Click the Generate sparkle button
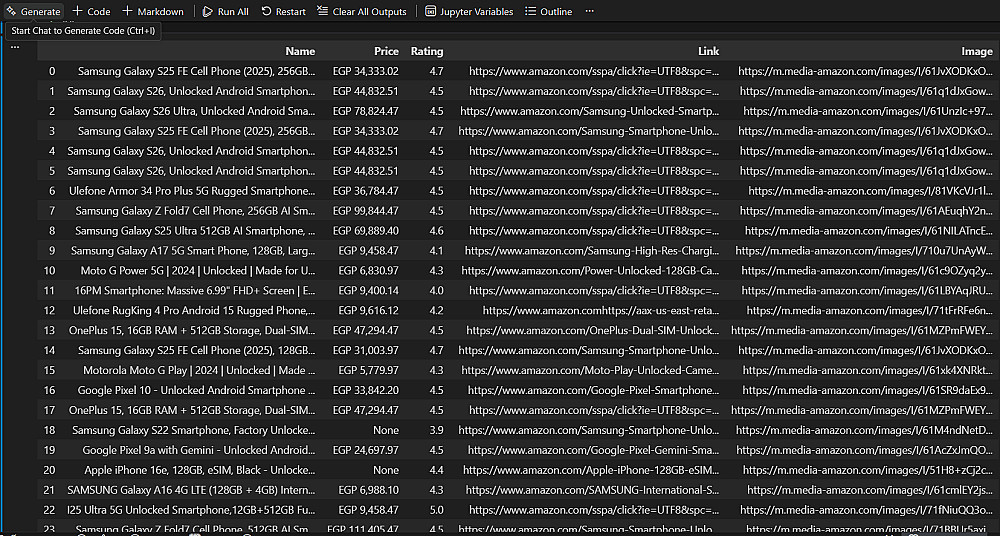This screenshot has width=1000, height=536. pos(33,11)
